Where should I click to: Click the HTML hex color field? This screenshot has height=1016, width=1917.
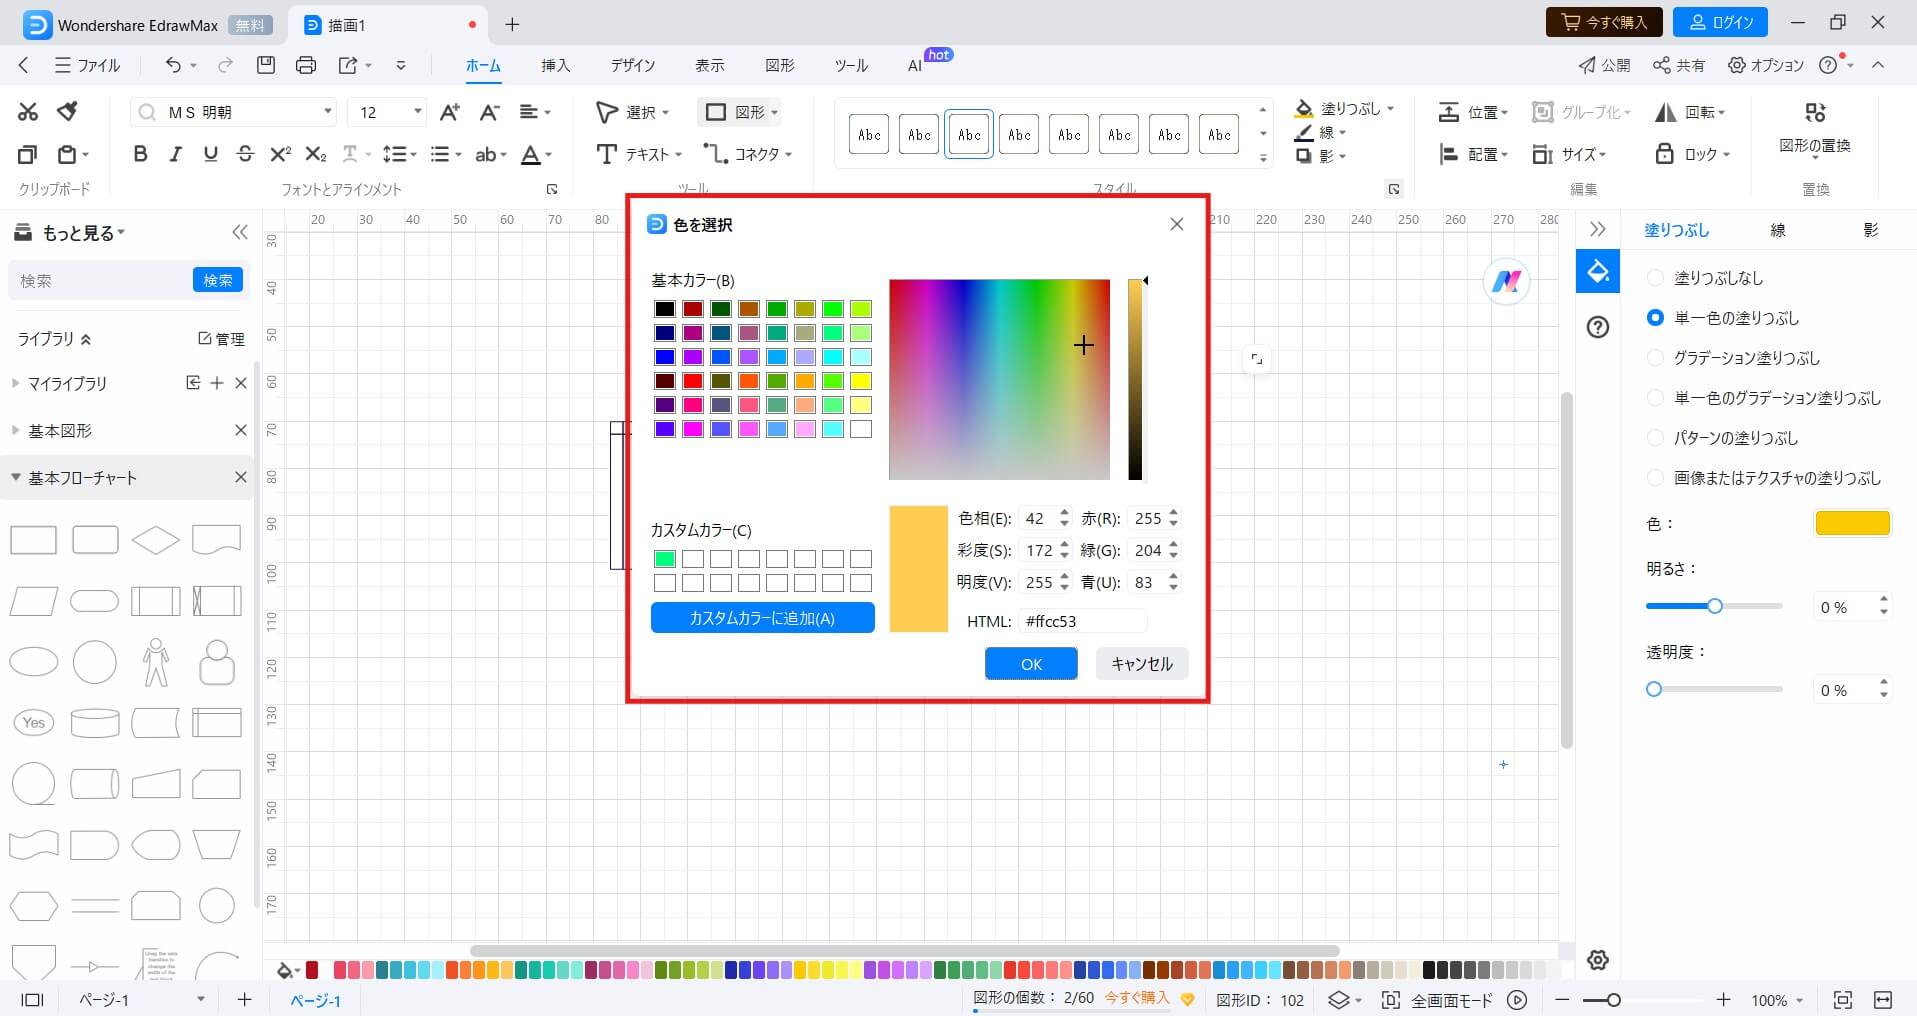[x=1082, y=621]
